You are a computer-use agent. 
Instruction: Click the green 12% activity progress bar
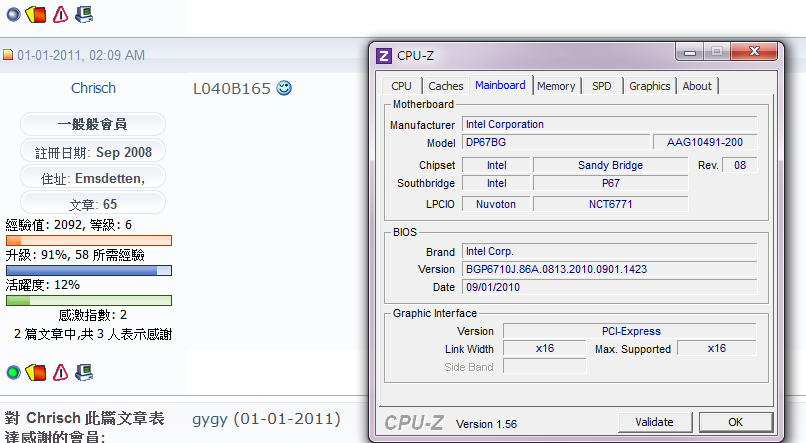(x=89, y=300)
